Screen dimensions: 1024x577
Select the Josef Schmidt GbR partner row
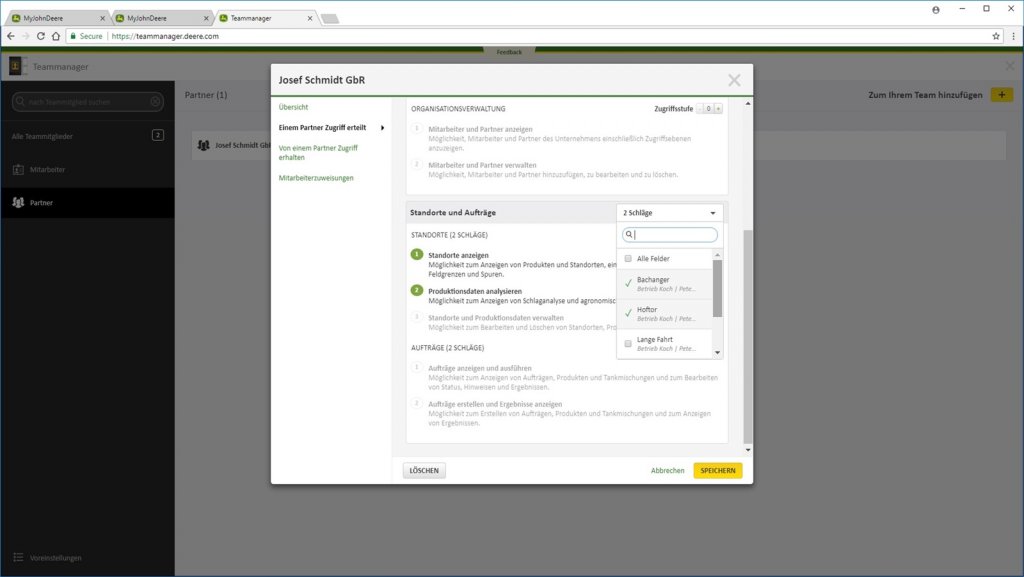pos(598,145)
